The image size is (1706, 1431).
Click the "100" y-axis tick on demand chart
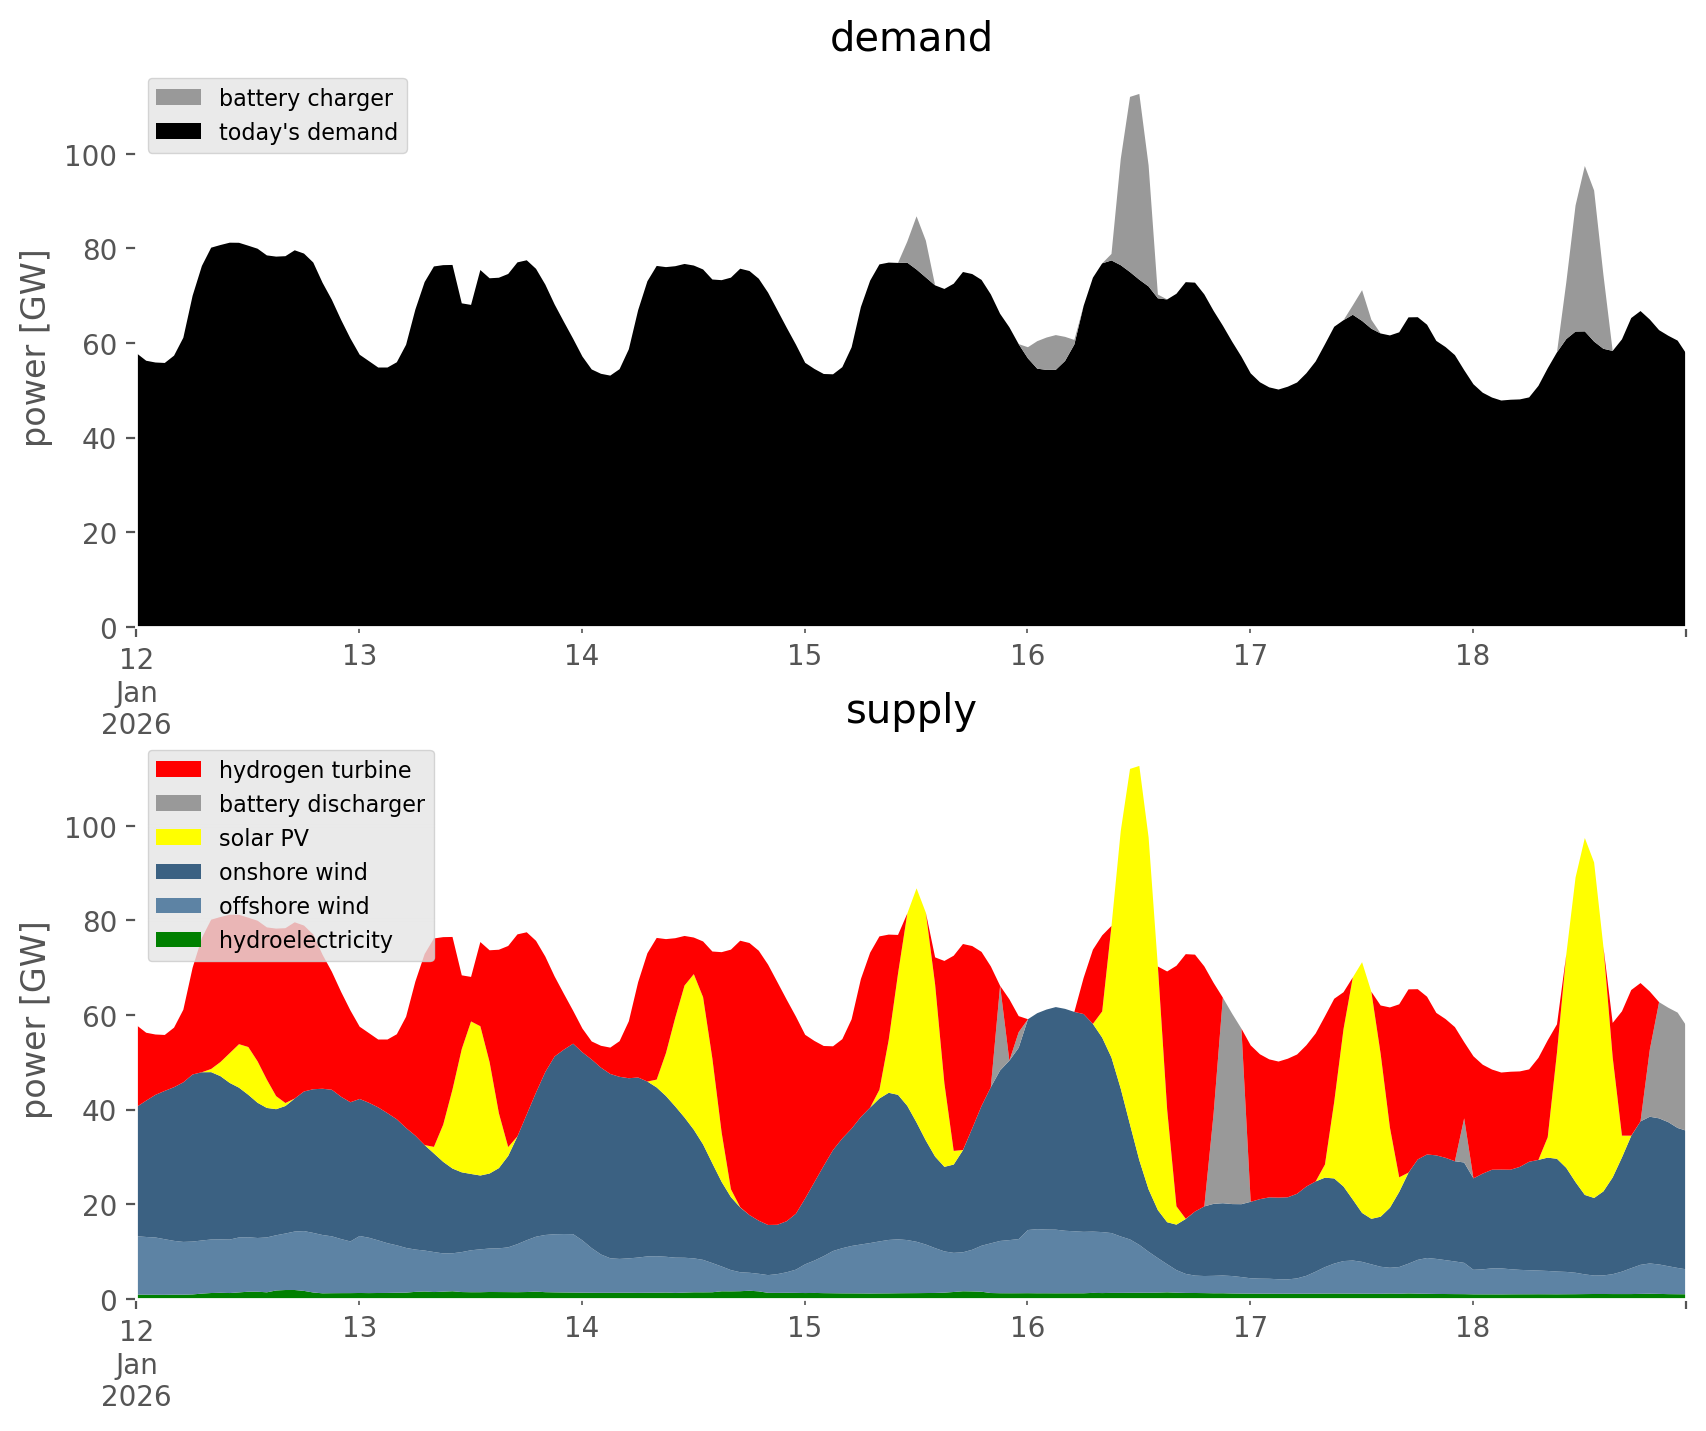click(x=91, y=156)
